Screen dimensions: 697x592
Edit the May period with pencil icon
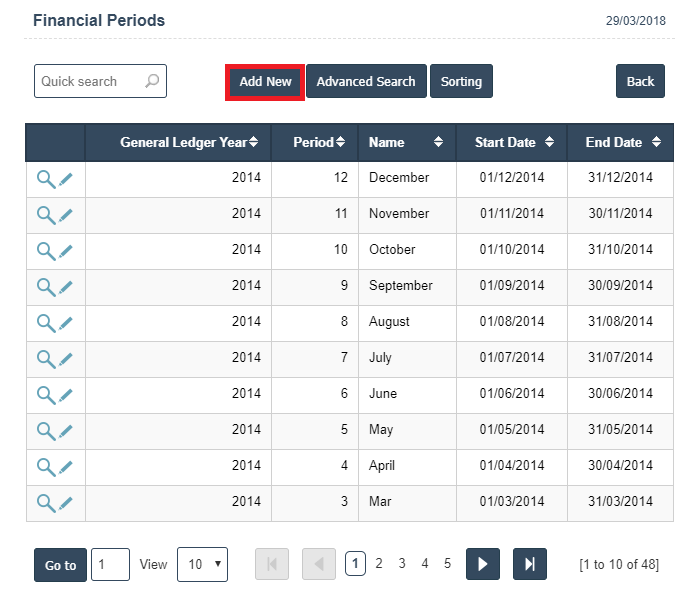click(x=65, y=432)
